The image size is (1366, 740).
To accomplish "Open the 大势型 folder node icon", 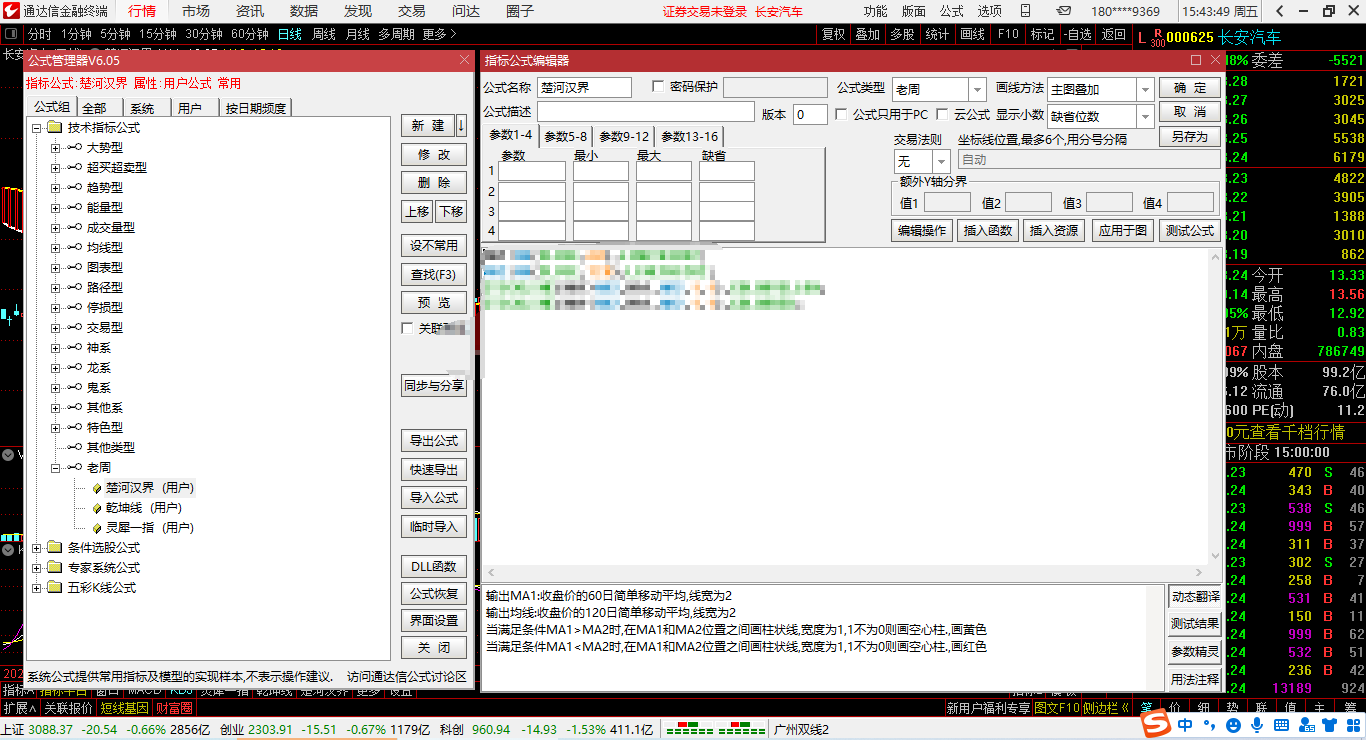I will [75, 148].
